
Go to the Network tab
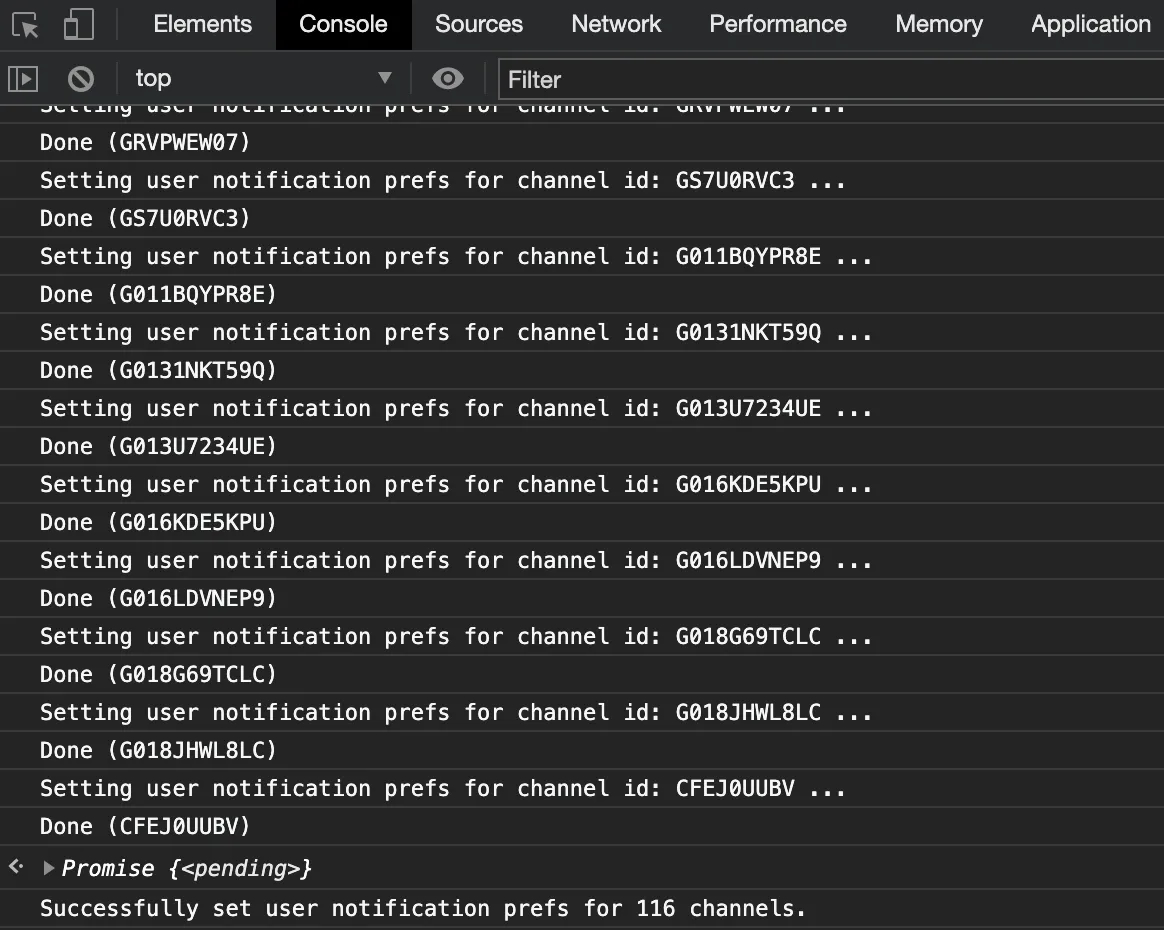pos(616,25)
